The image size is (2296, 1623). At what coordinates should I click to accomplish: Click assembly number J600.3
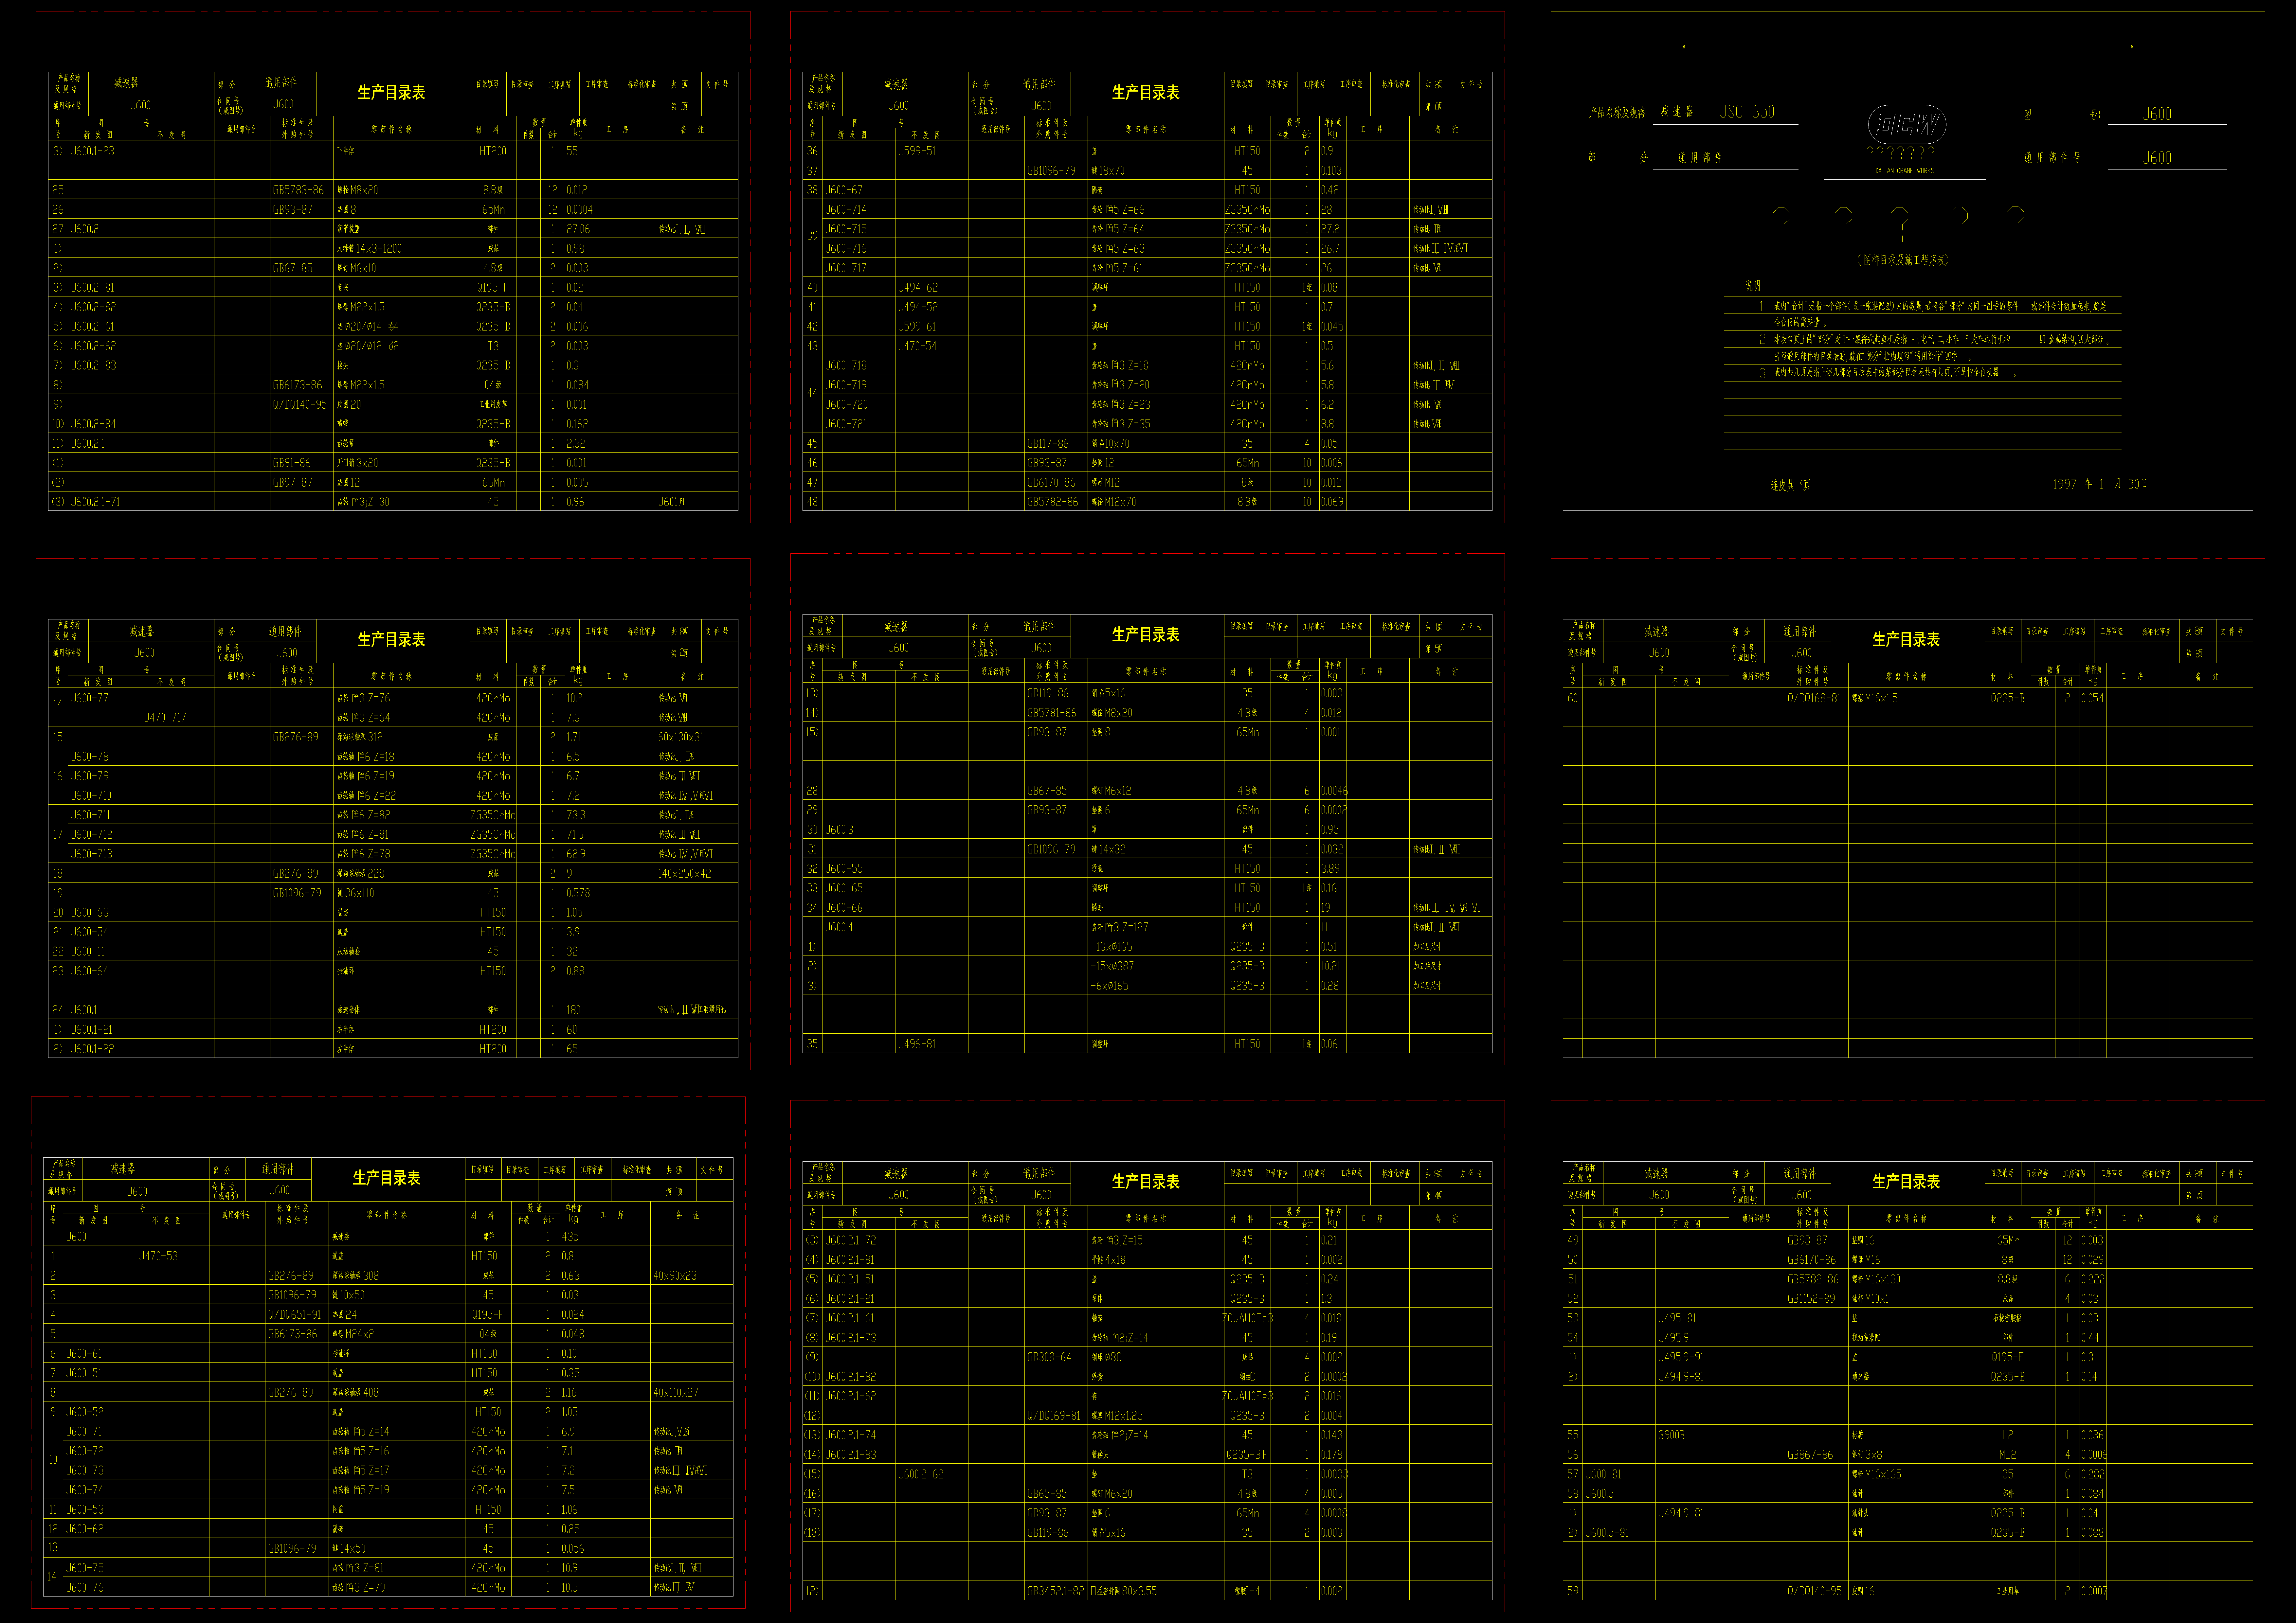click(x=839, y=830)
